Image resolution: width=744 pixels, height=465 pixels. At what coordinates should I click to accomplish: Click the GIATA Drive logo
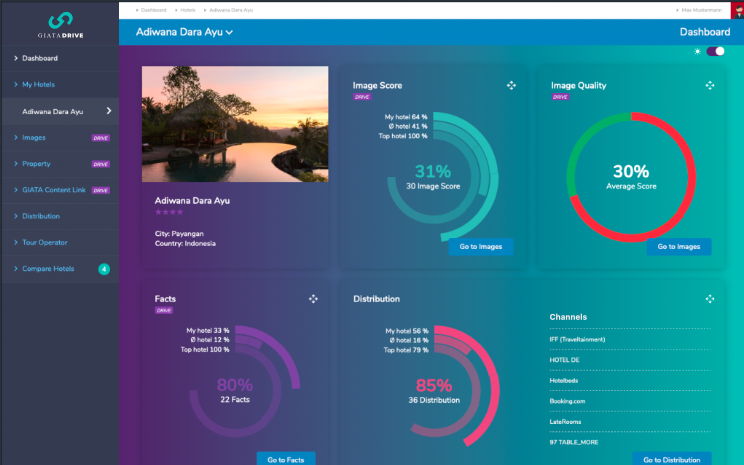[x=59, y=24]
